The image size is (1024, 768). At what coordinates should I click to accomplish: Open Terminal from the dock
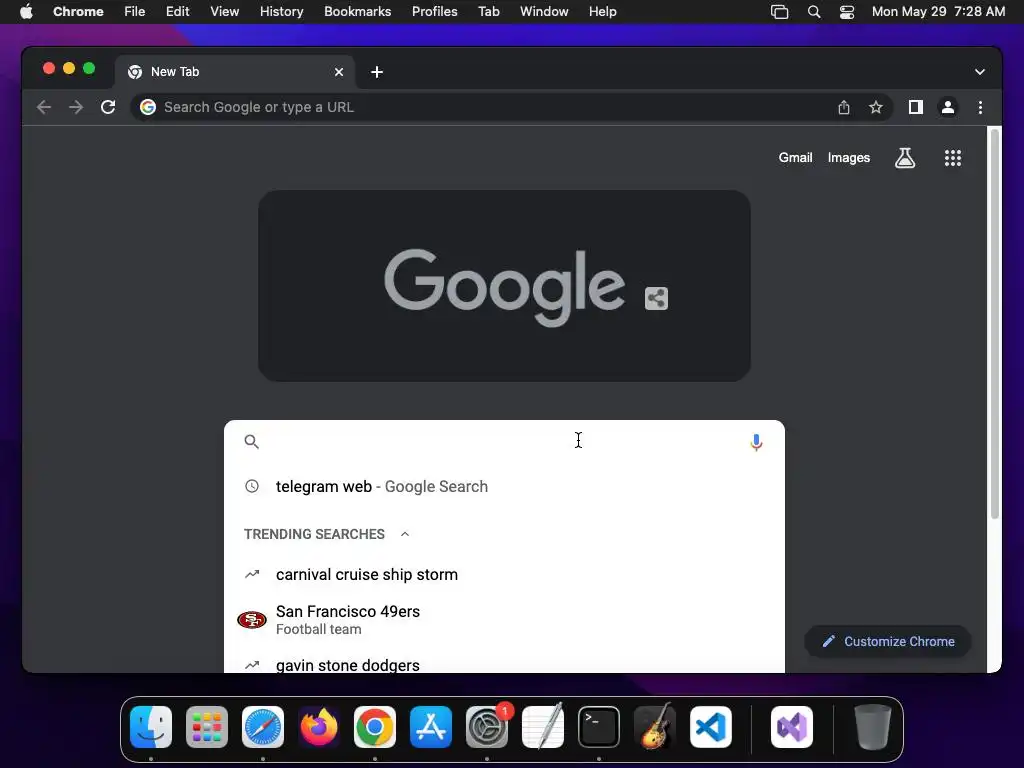tap(599, 727)
